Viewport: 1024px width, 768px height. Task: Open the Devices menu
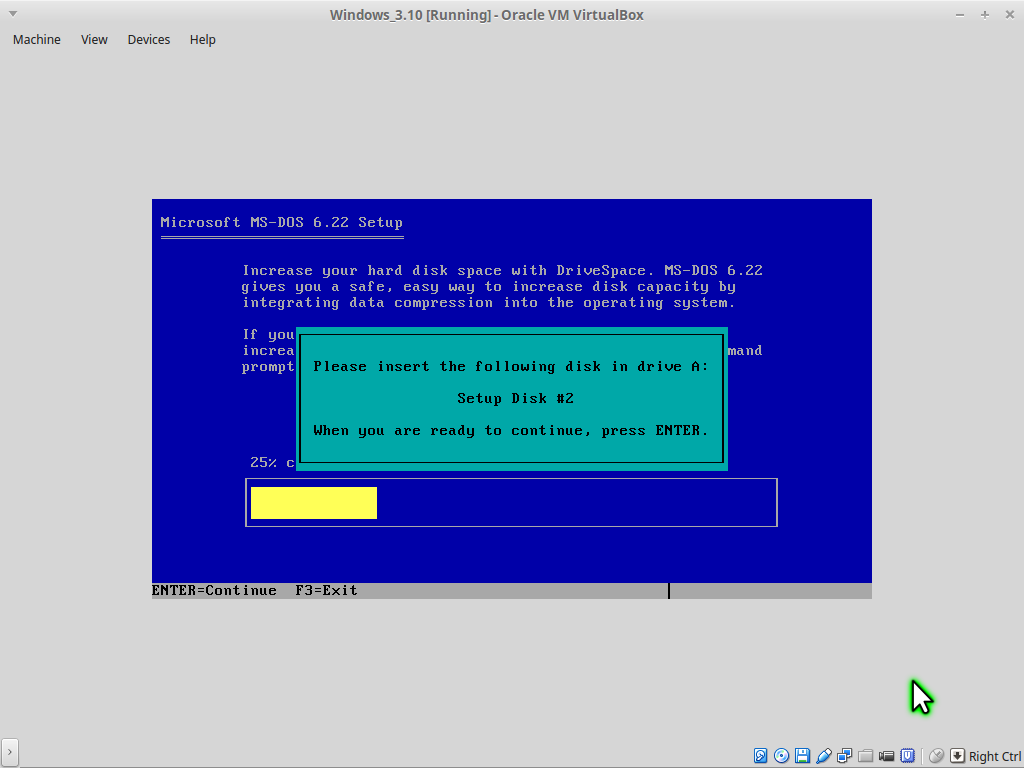coord(148,40)
